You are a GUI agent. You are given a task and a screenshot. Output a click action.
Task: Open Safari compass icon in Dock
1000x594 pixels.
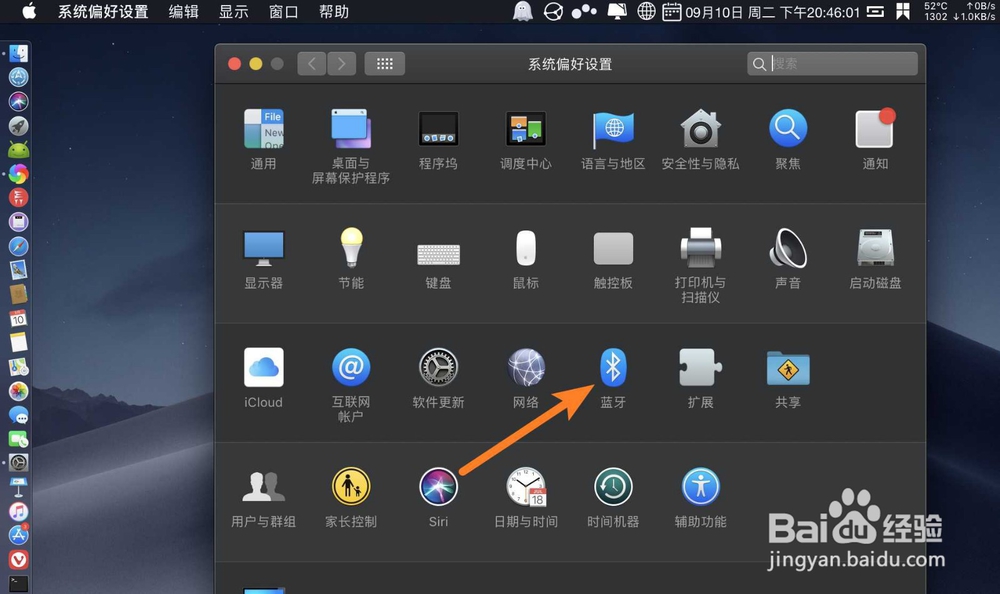pos(18,246)
